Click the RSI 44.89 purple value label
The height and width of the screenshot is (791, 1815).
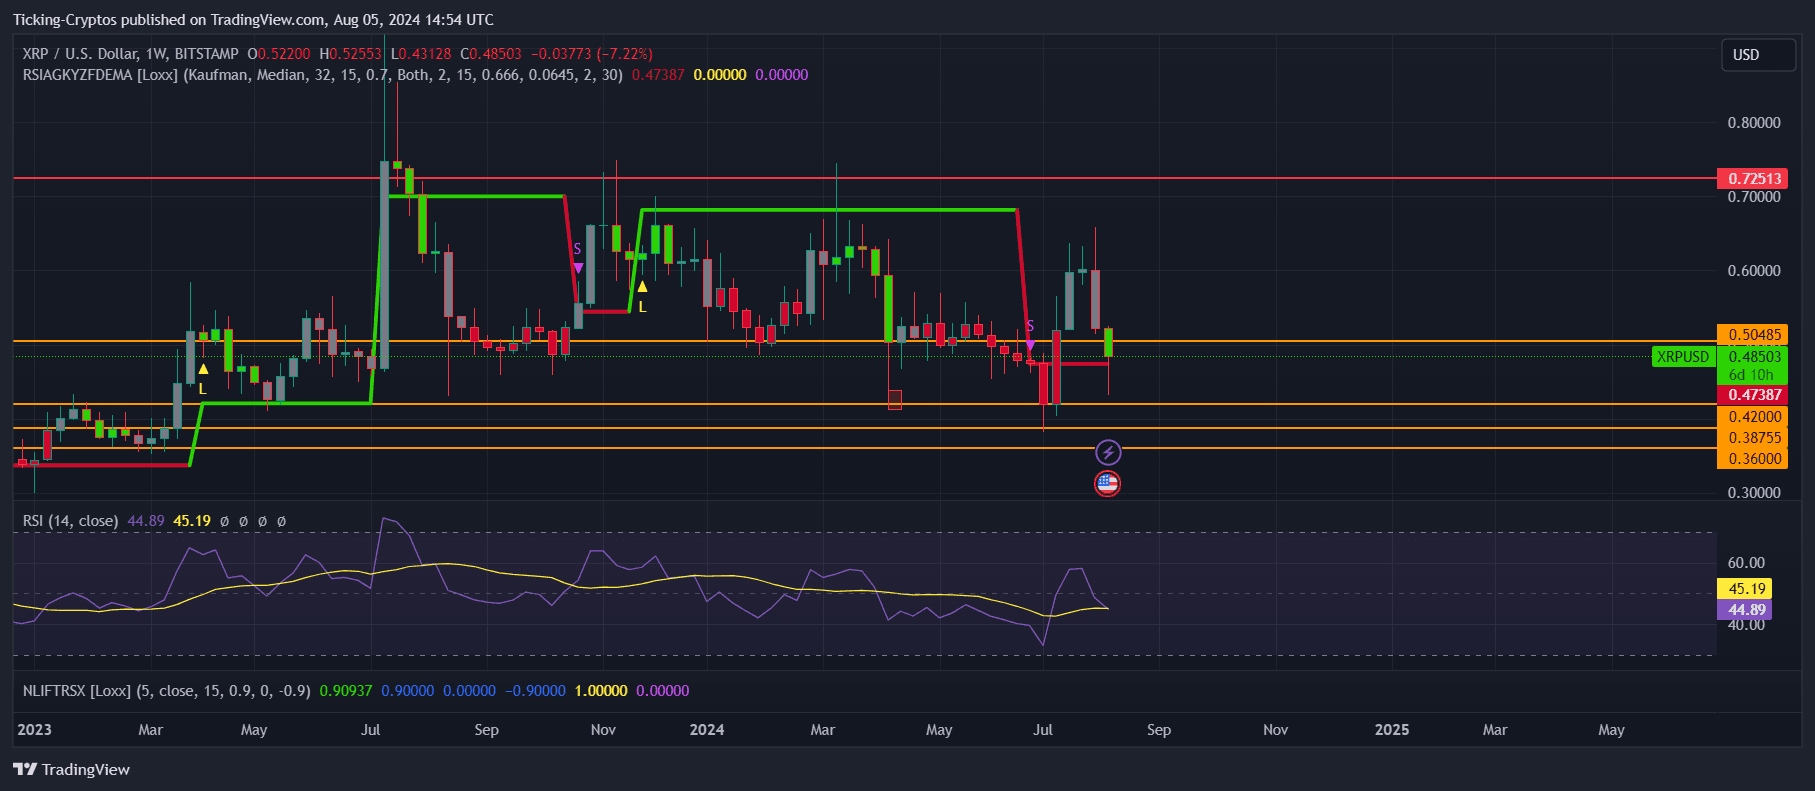point(1744,610)
